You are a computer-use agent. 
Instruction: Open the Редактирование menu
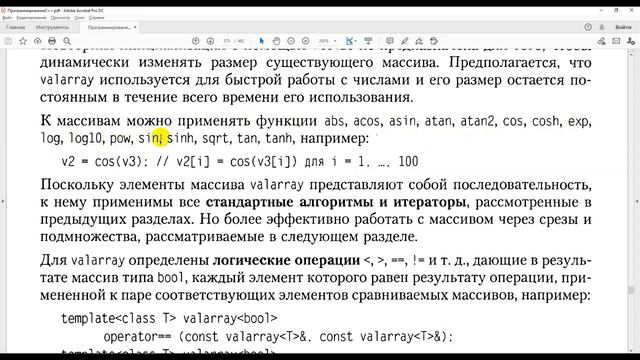coord(31,18)
